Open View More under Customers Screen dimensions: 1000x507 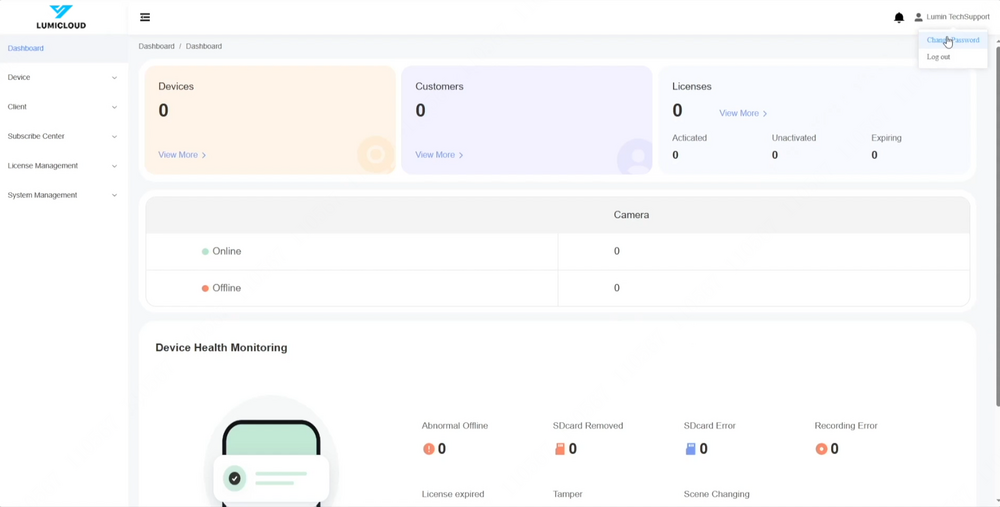[439, 155]
